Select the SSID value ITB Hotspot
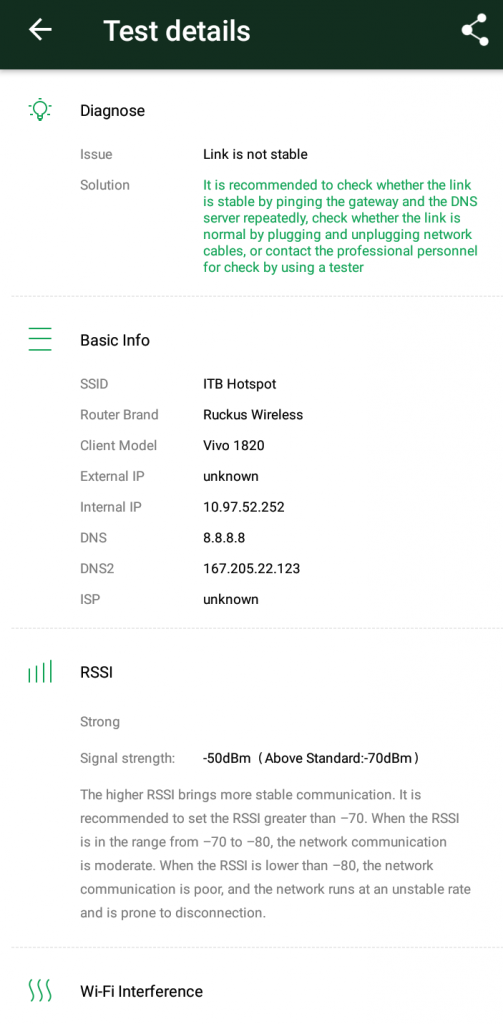Screen dimensions: 503x1024 (240, 384)
